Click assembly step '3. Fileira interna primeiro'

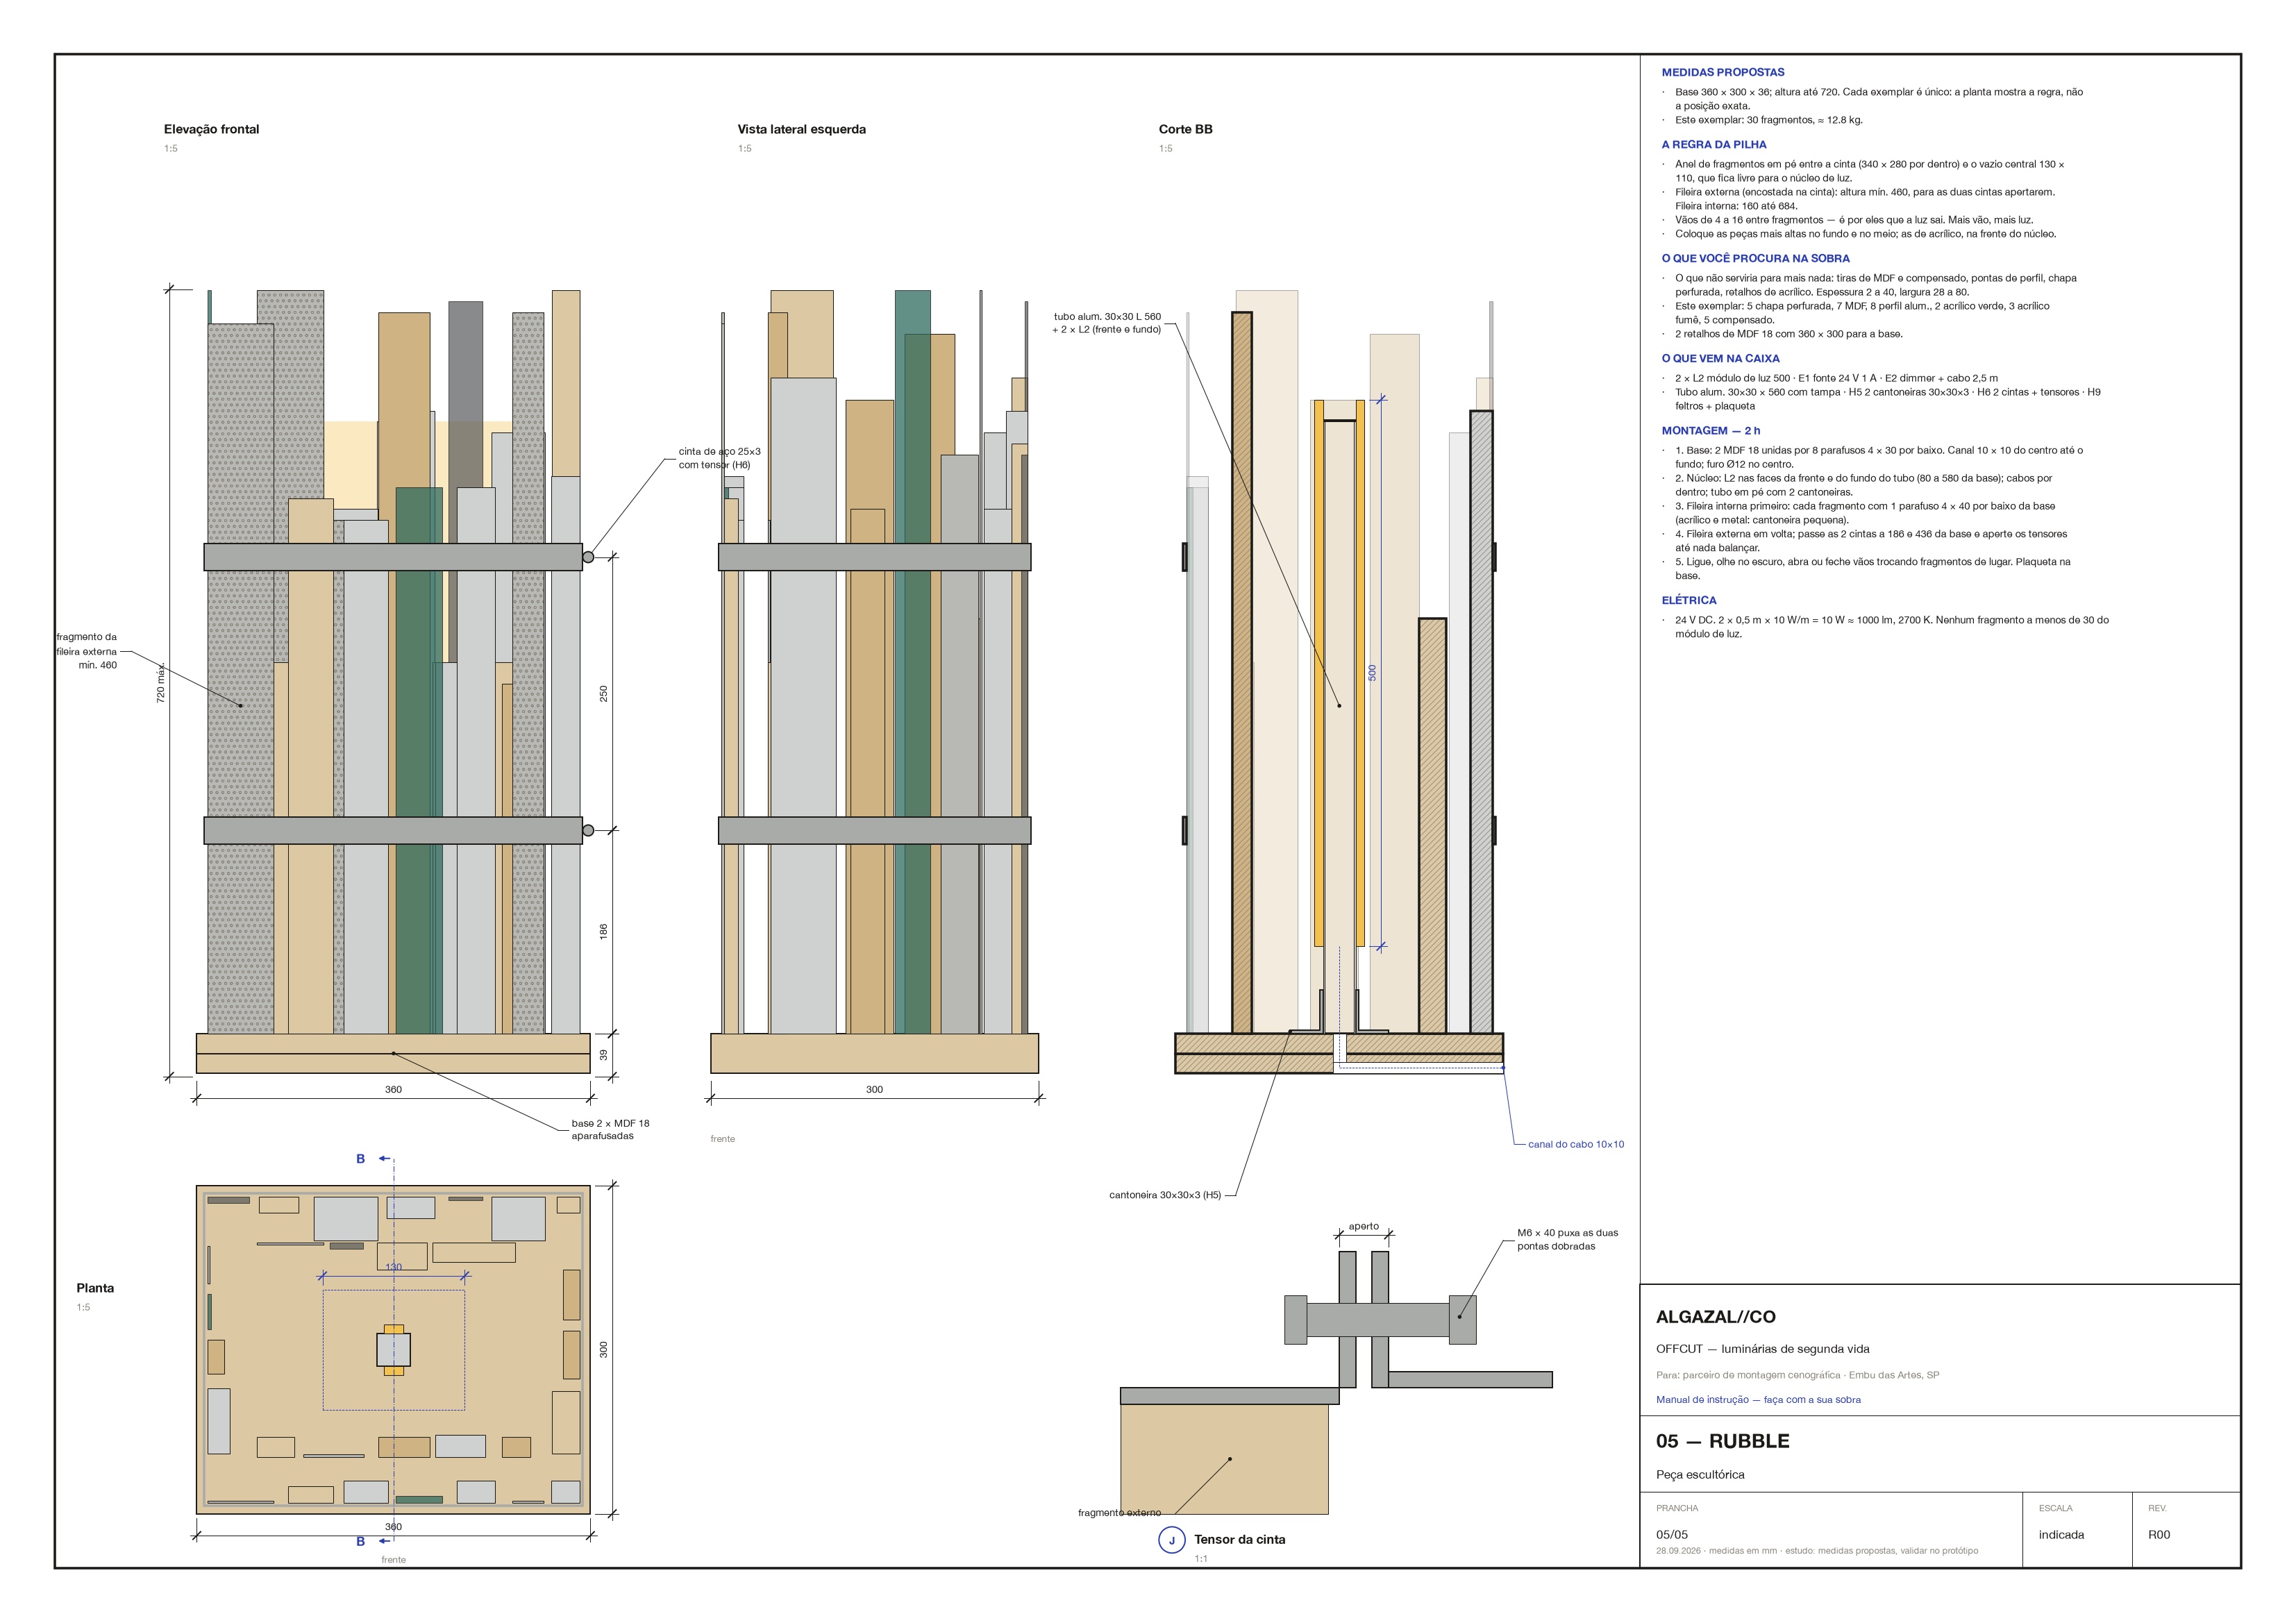(x=1865, y=513)
